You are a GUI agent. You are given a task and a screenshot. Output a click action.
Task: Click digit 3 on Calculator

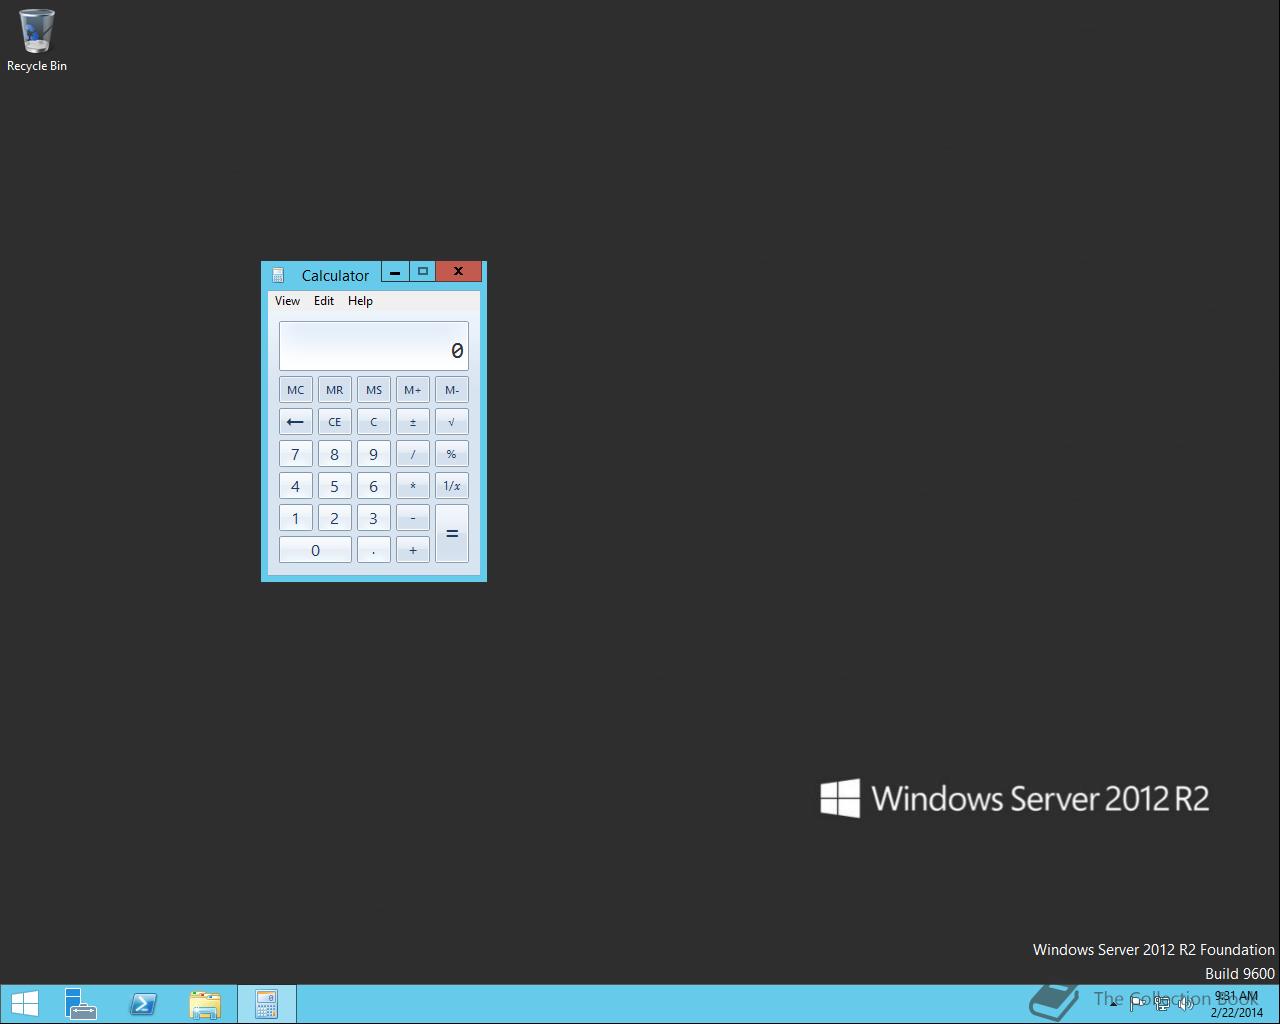pos(373,518)
